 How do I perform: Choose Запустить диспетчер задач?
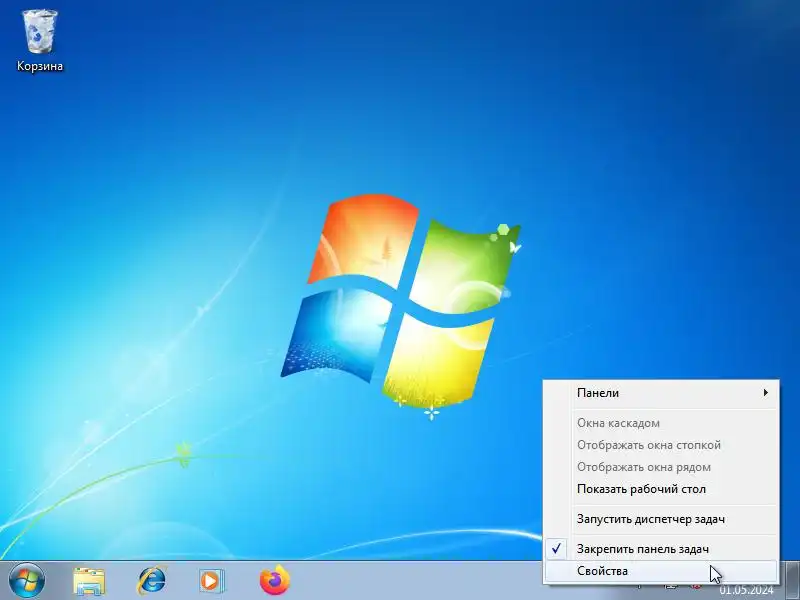tap(662, 519)
